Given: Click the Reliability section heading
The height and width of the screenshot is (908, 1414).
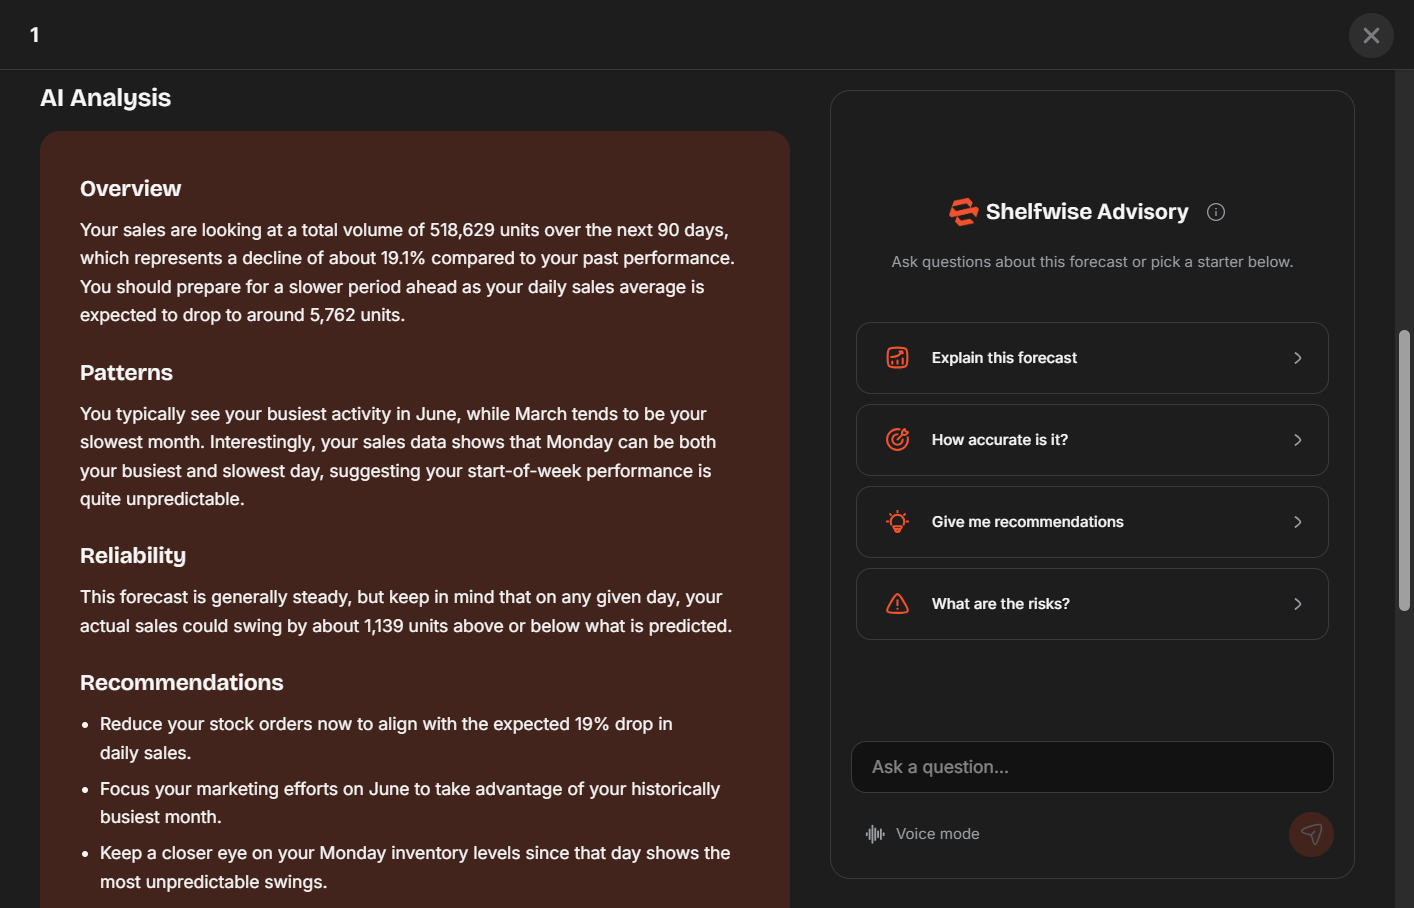Looking at the screenshot, I should pos(133,556).
